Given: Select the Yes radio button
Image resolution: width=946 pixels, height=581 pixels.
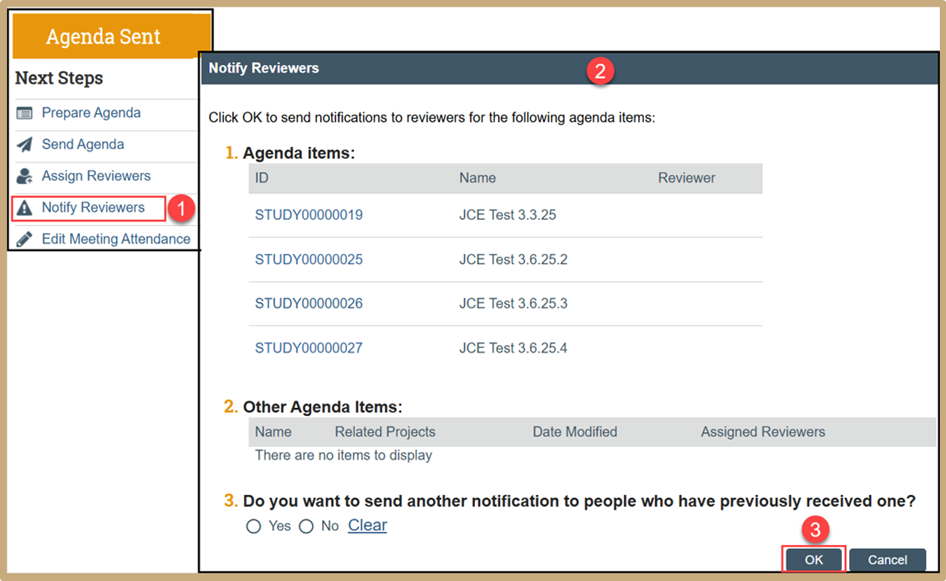Looking at the screenshot, I should click(254, 526).
